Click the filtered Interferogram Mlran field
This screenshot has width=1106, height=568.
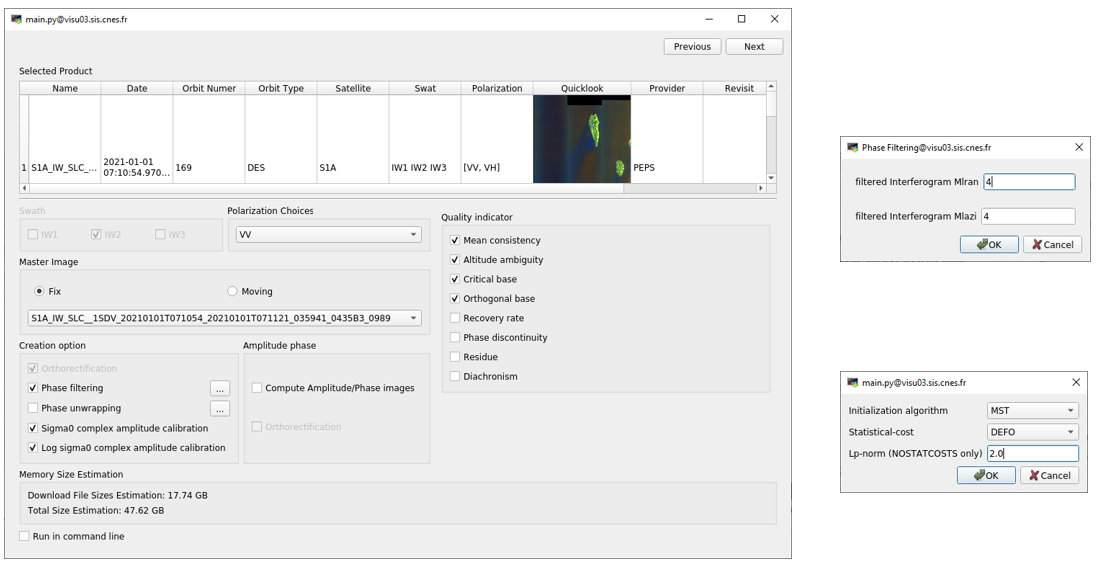1028,182
